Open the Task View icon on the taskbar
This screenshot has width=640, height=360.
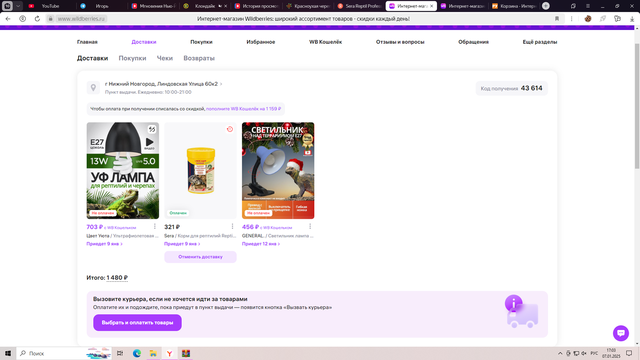[120, 353]
